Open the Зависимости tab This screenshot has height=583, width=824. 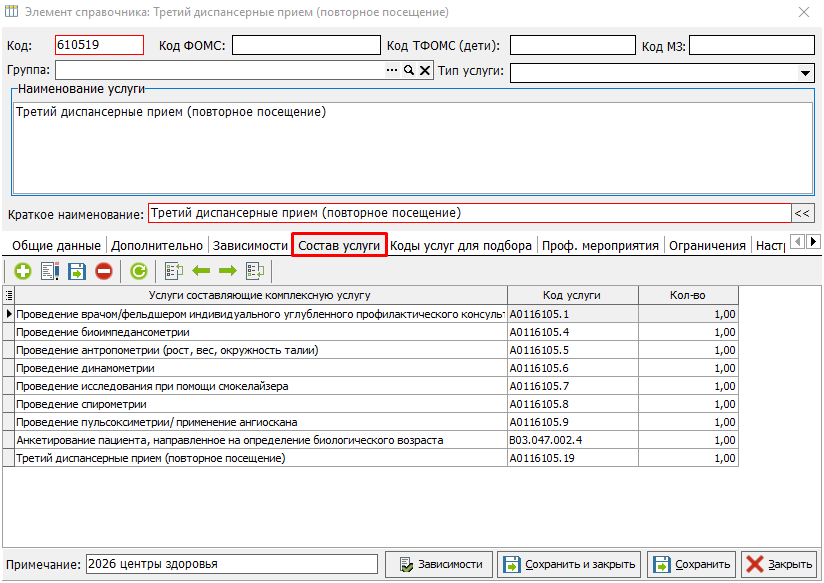(x=250, y=246)
